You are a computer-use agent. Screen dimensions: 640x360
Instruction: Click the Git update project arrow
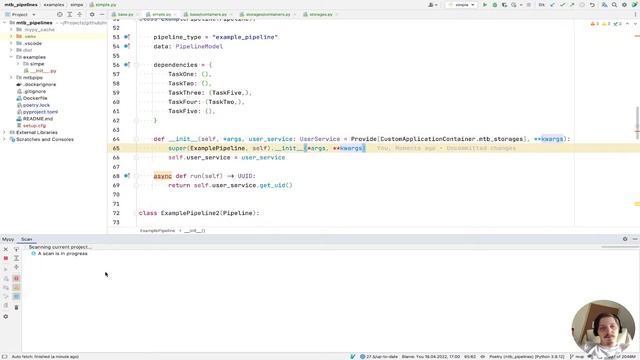point(552,5)
